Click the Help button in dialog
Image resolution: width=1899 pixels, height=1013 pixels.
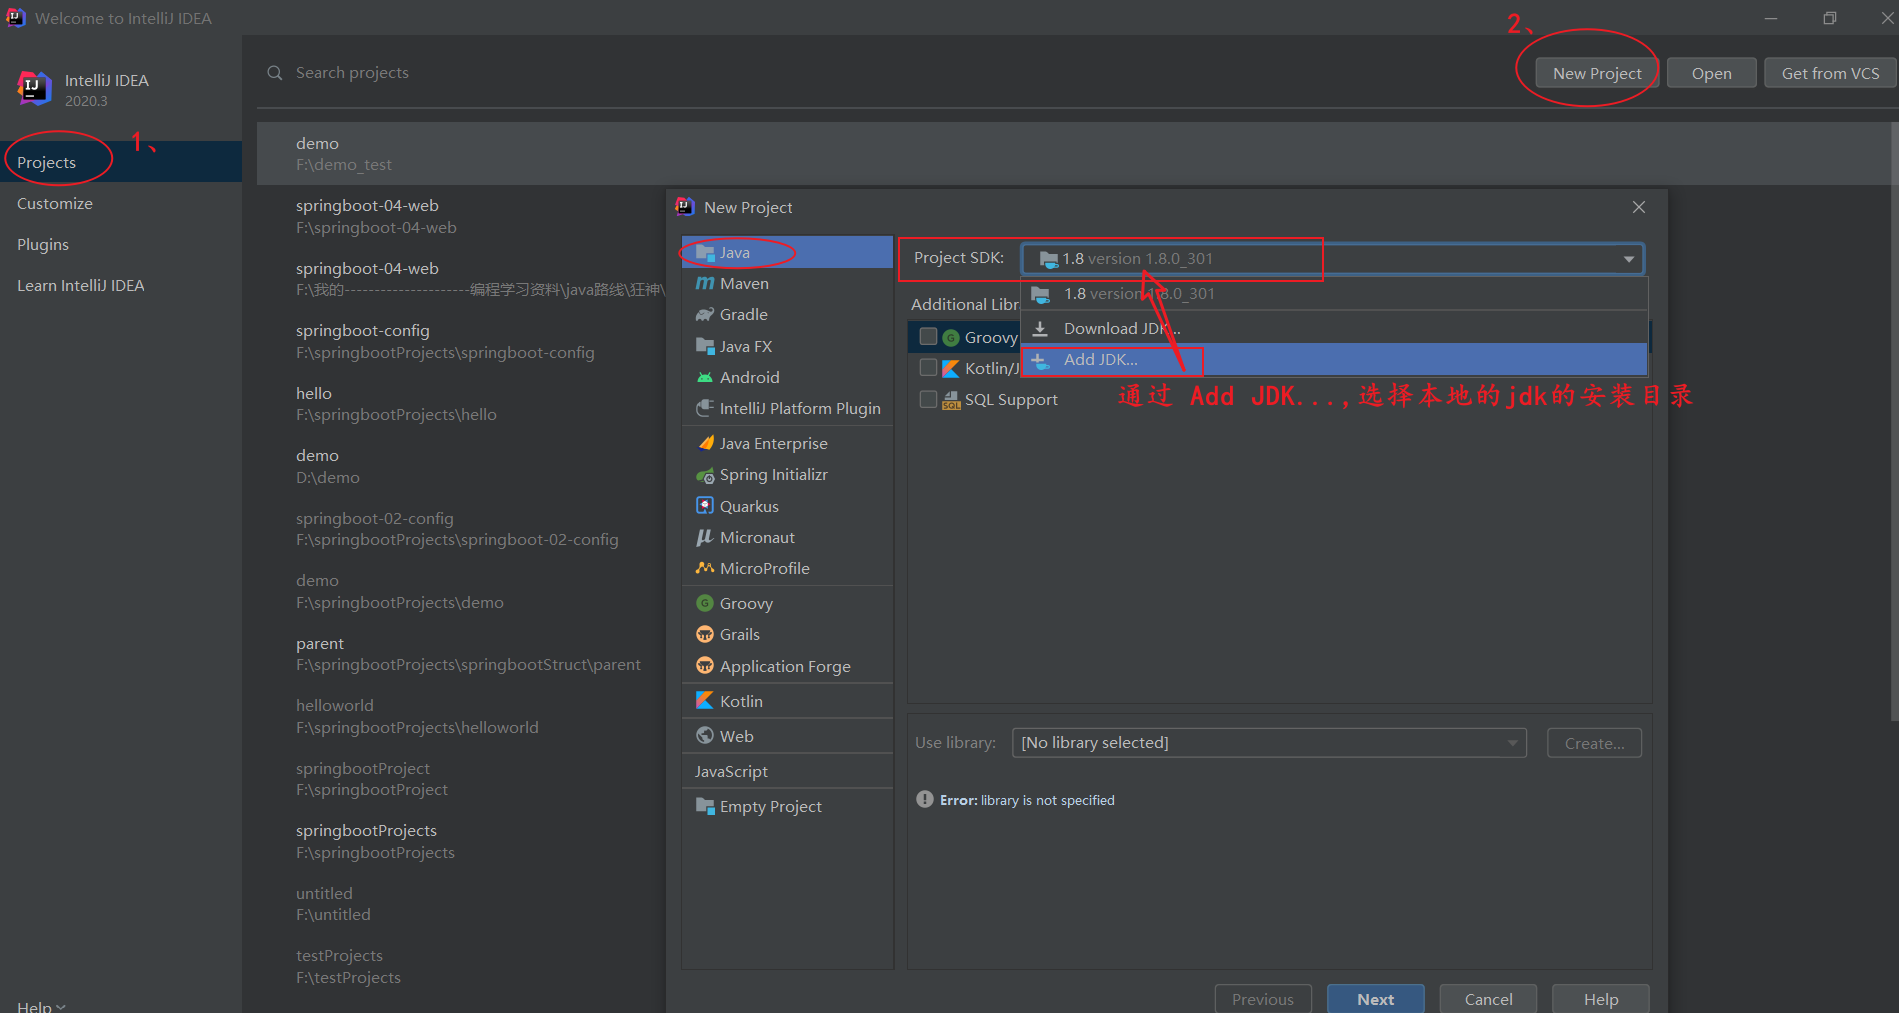[x=1600, y=999]
